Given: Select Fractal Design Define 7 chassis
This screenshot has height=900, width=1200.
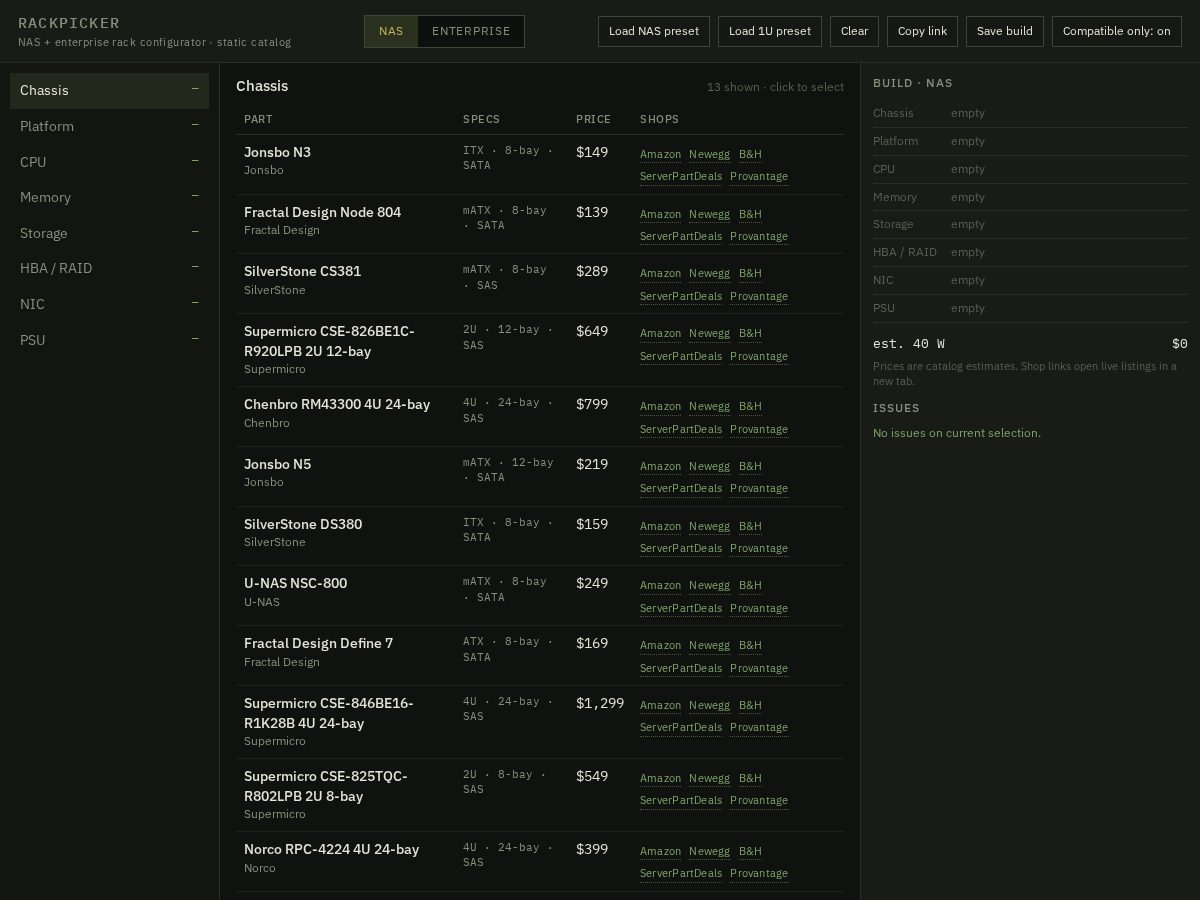Looking at the screenshot, I should 540,655.
